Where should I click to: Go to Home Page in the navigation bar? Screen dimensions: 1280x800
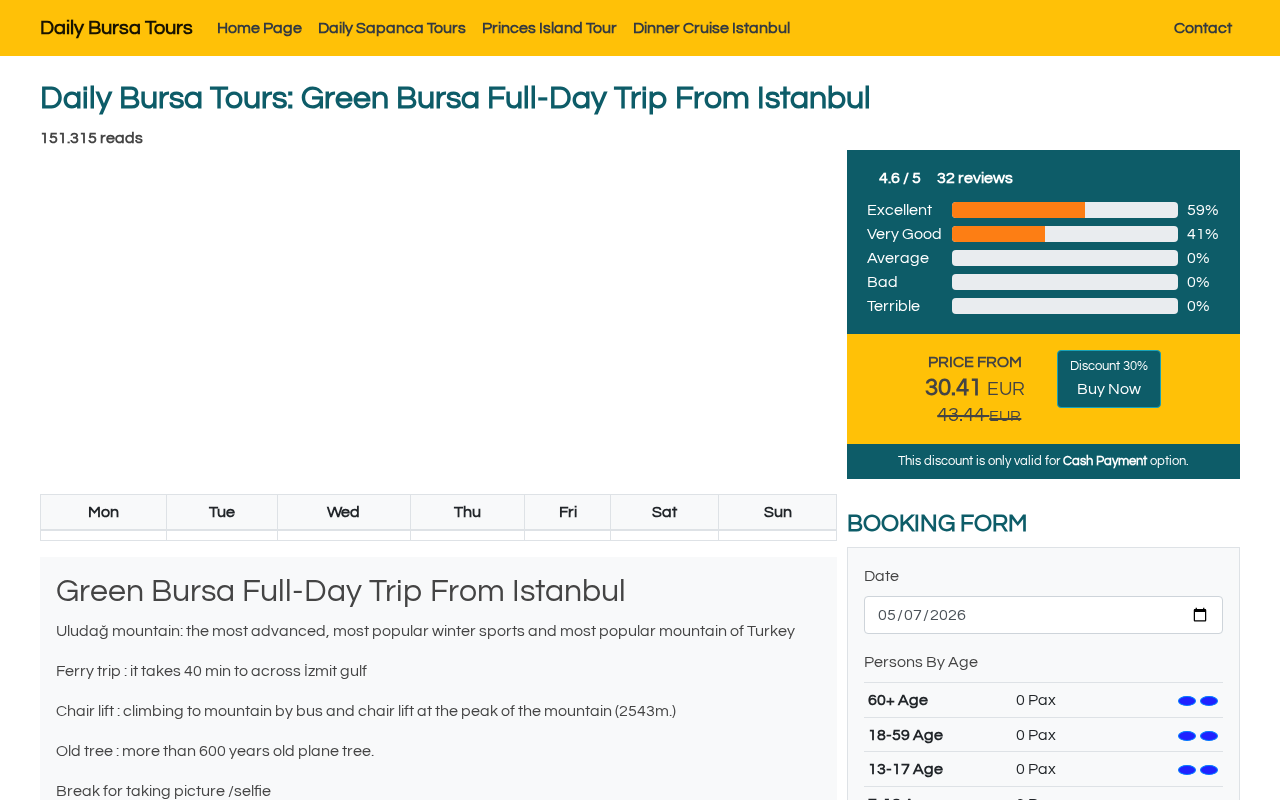click(259, 28)
